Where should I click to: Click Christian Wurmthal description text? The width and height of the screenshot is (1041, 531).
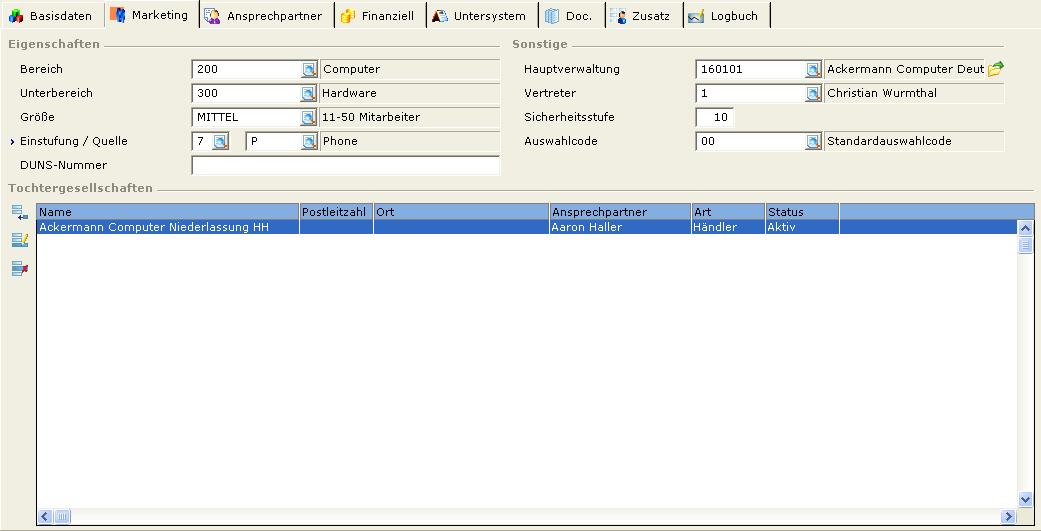(882, 93)
